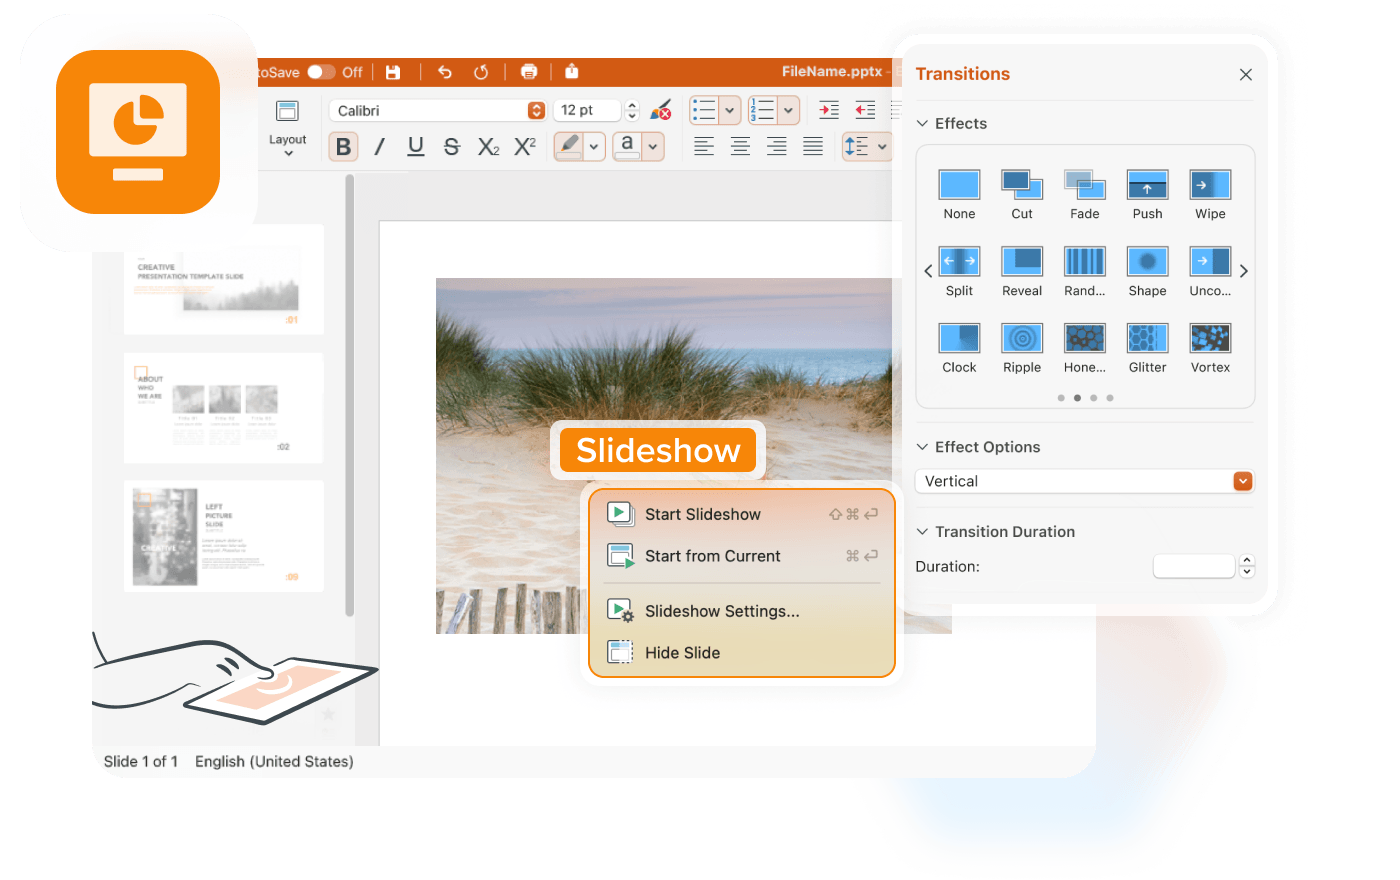Viewport: 1400px width, 880px height.
Task: Open Slideshow Settings... menu item
Action: pos(742,611)
